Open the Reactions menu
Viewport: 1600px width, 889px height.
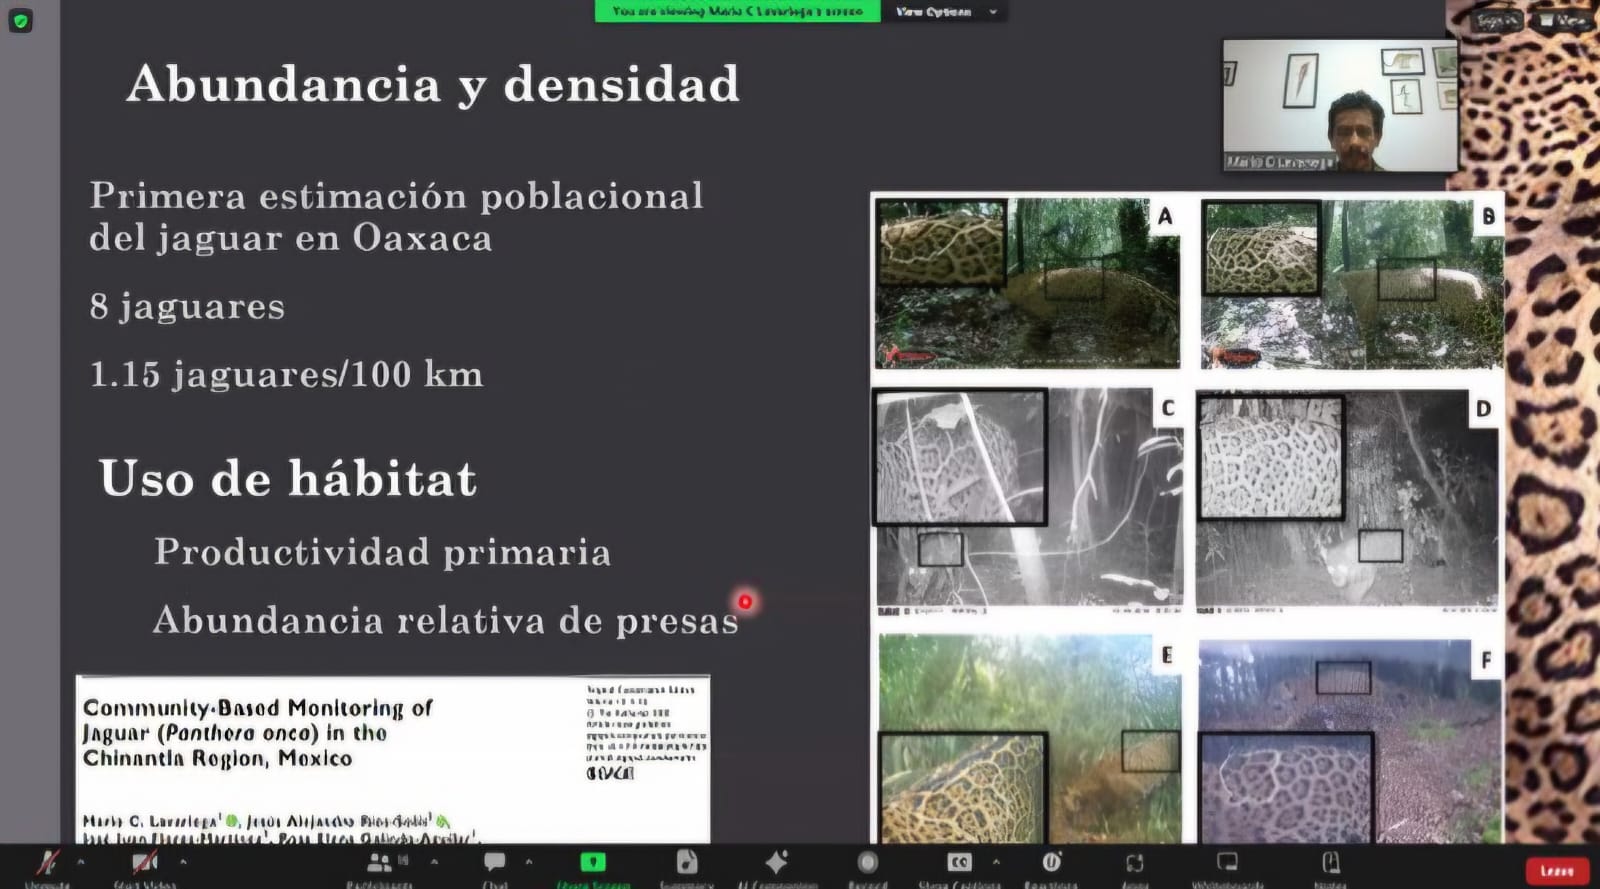1051,863
